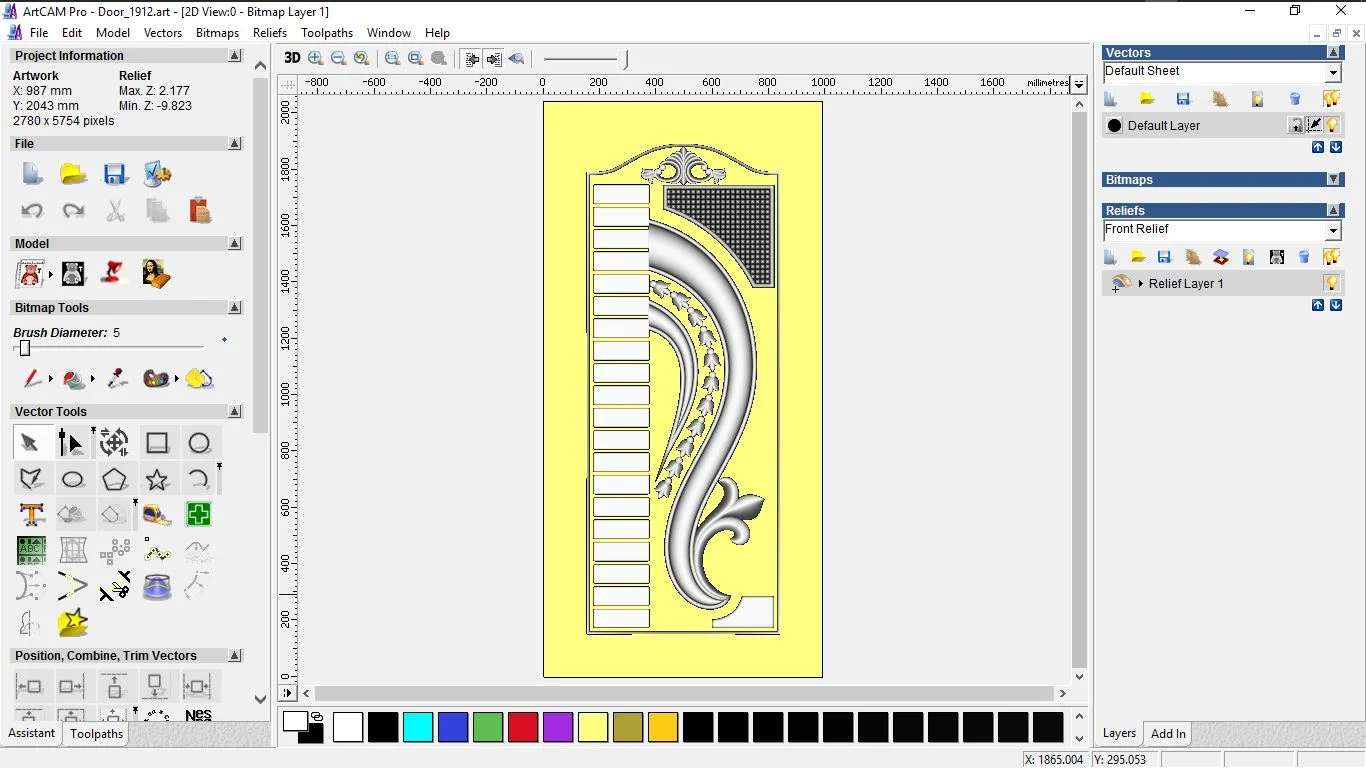Select the Create Rectangle vector tool
Image resolution: width=1366 pixels, height=768 pixels.
[157, 443]
